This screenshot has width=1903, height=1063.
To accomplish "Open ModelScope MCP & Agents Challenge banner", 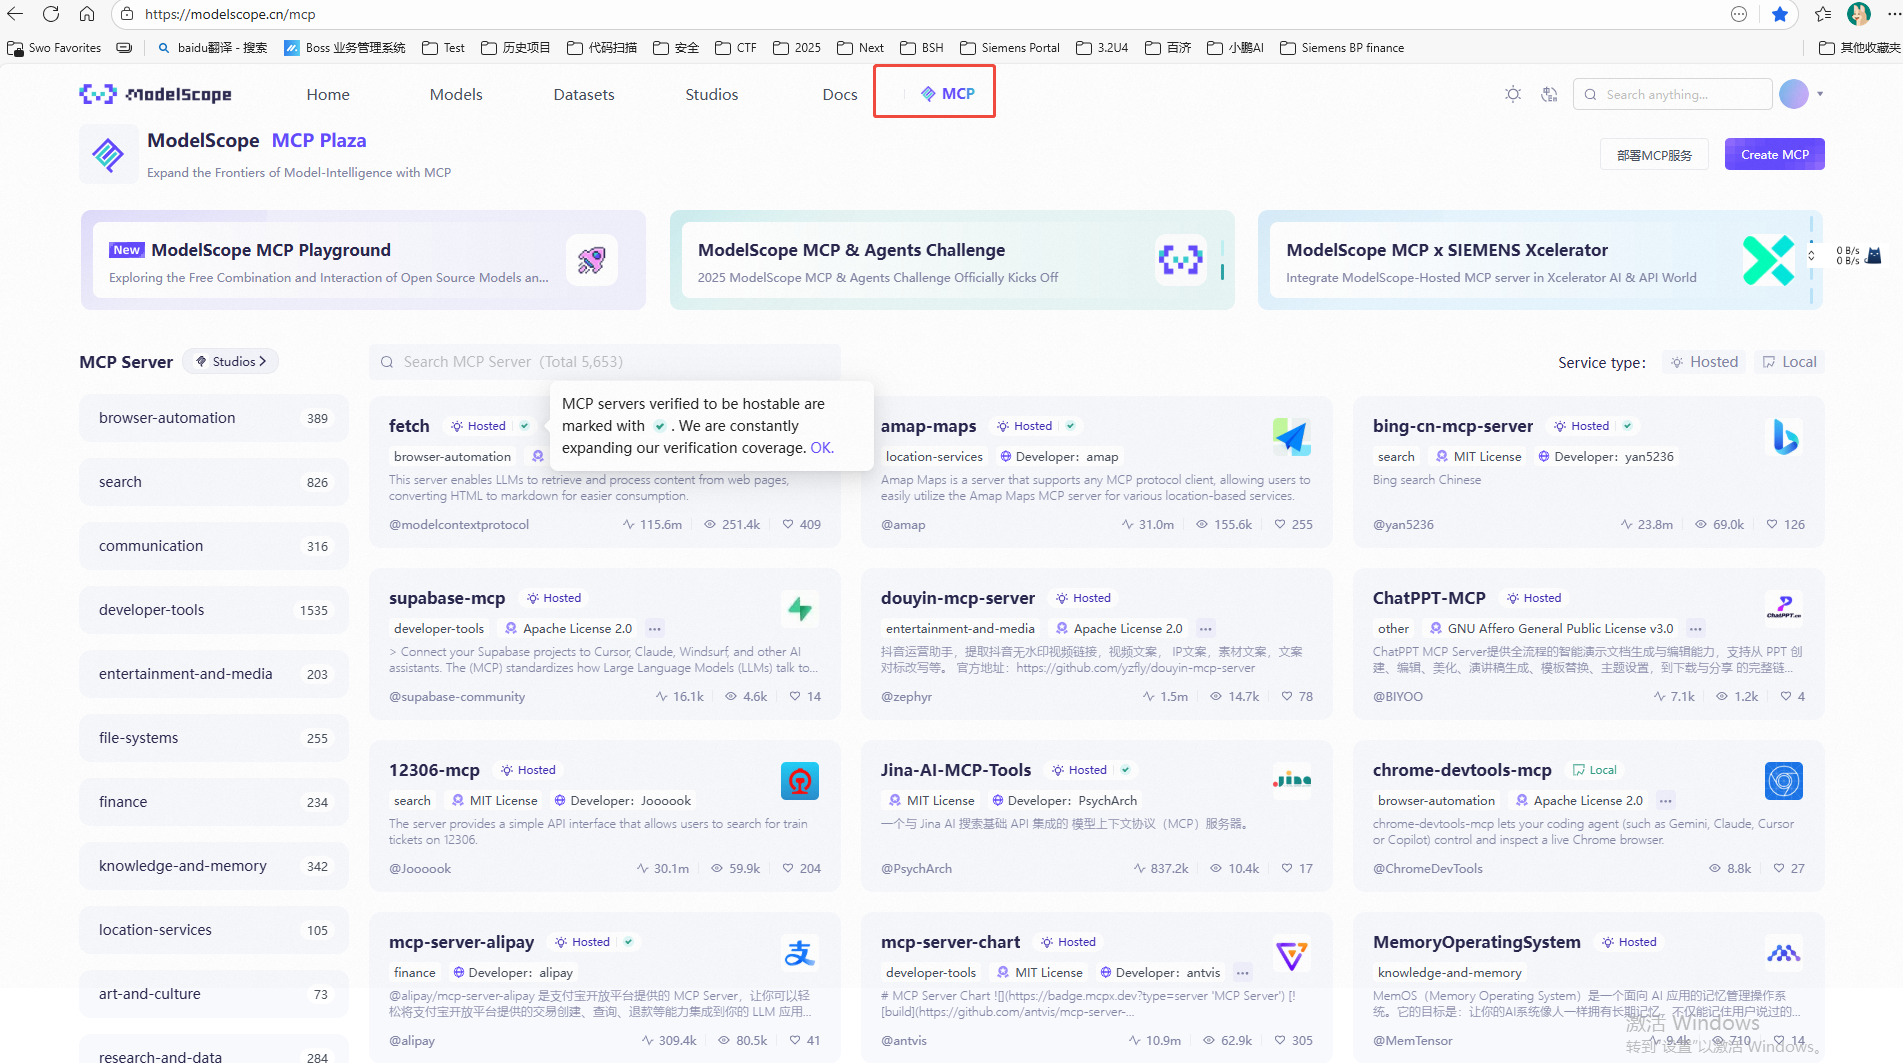I will 952,260.
